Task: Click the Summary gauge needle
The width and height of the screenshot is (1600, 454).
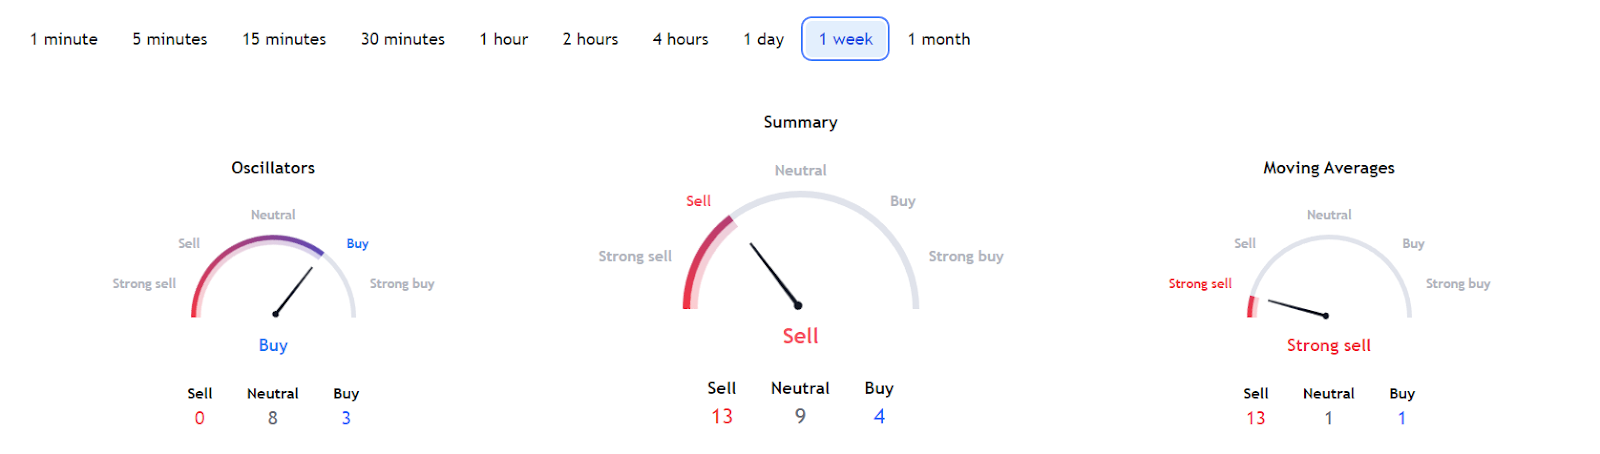Action: (774, 275)
